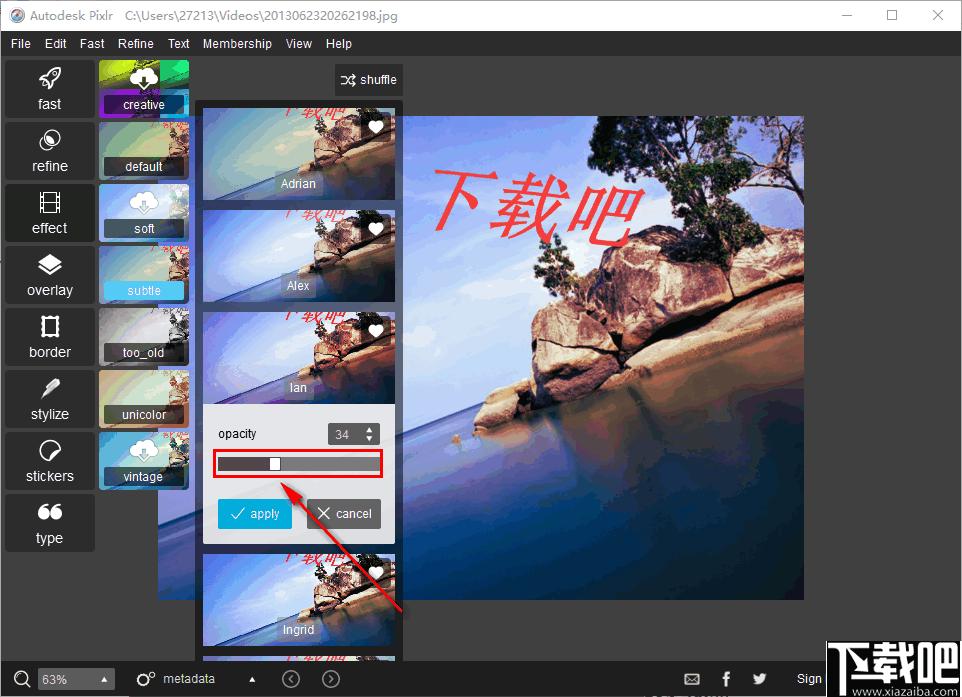This screenshot has height=697, width=962.
Task: Open the Fast menu
Action: click(92, 44)
